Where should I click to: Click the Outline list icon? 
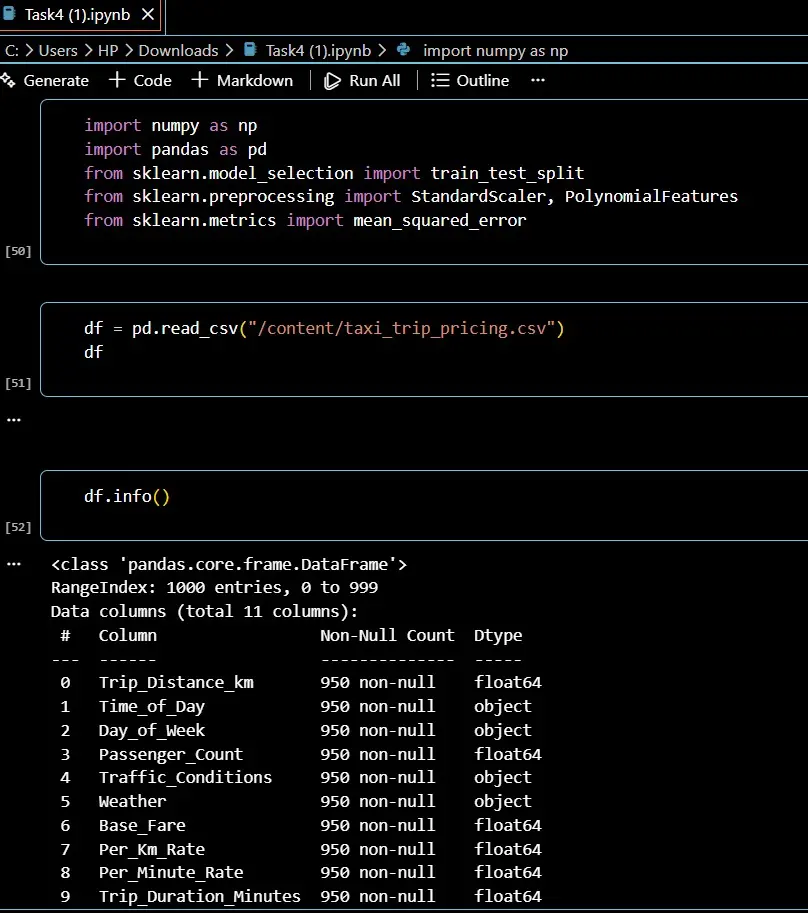[440, 80]
